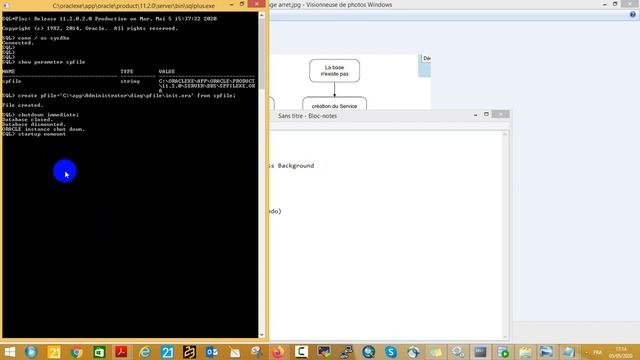Switch to the photo viewer taskbar icon
The height and width of the screenshot is (360, 640).
(x=546, y=352)
